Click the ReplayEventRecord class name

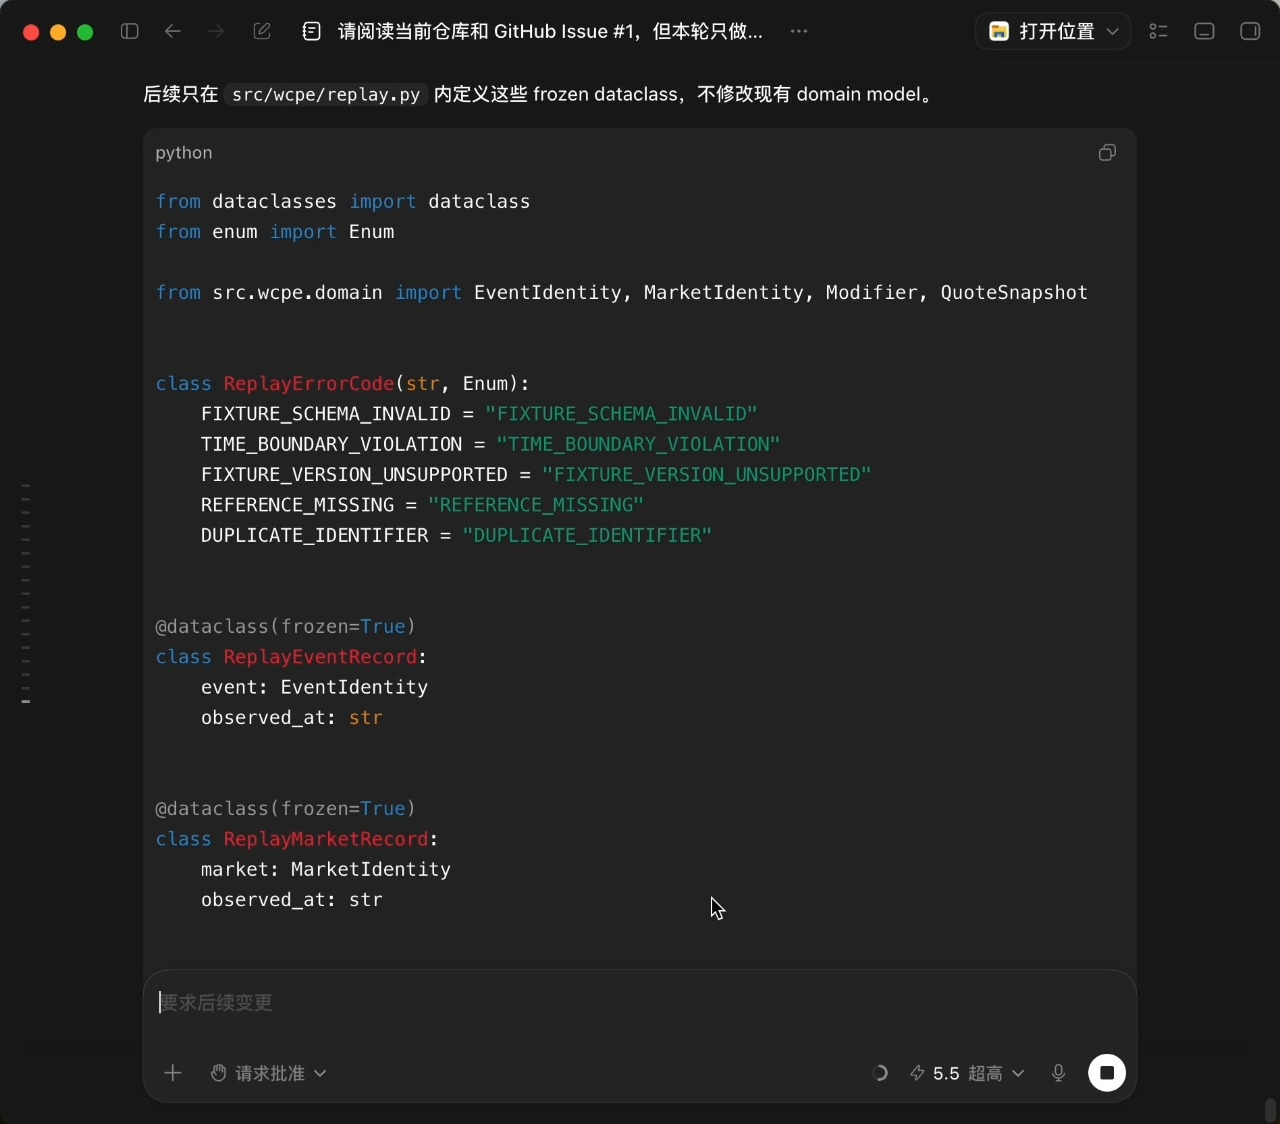tap(320, 657)
